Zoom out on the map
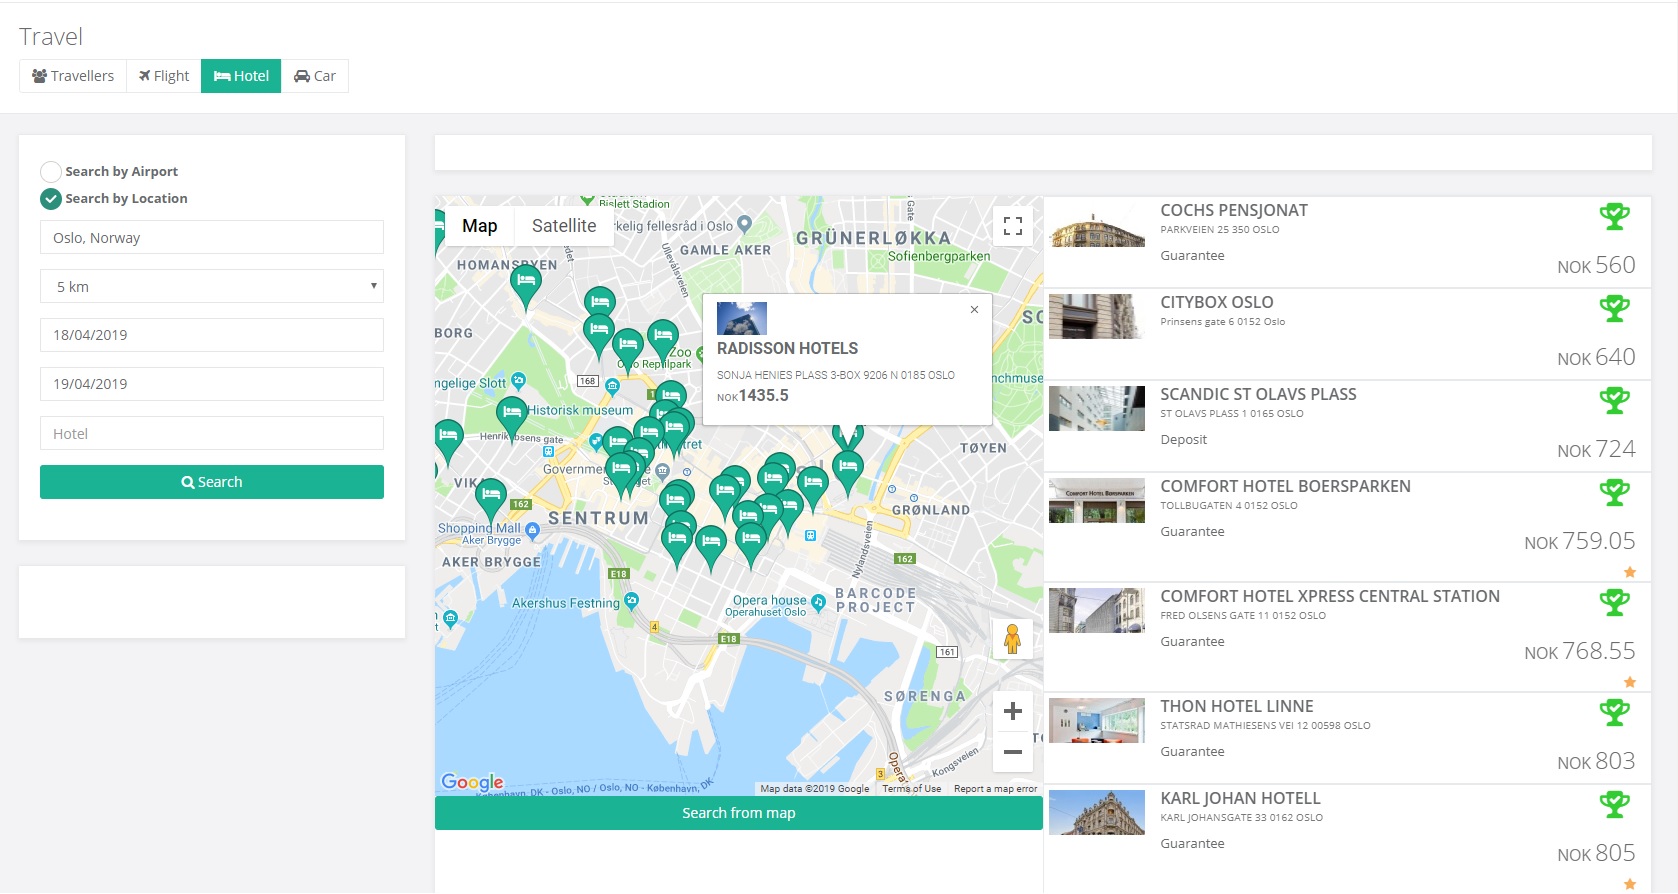1678x894 pixels. [x=1012, y=752]
